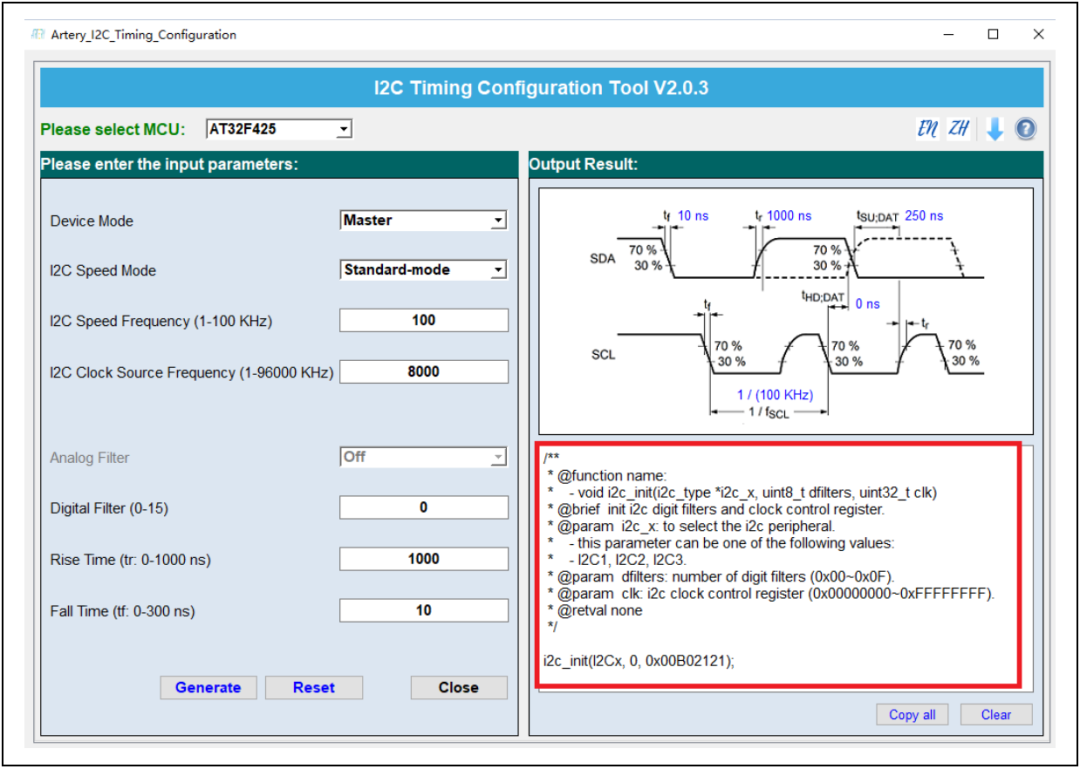
Task: Switch language to Chinese with ZH icon
Action: [959, 129]
